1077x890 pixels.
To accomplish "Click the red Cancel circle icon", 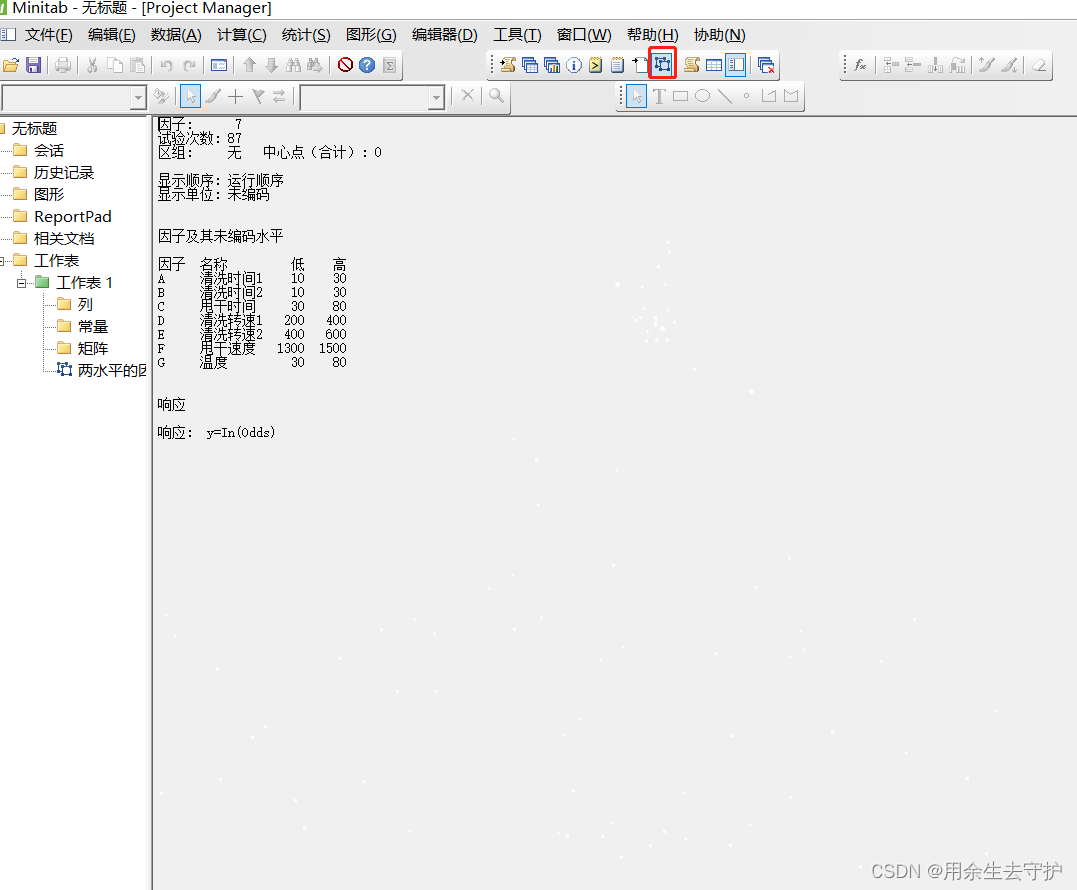I will click(345, 65).
